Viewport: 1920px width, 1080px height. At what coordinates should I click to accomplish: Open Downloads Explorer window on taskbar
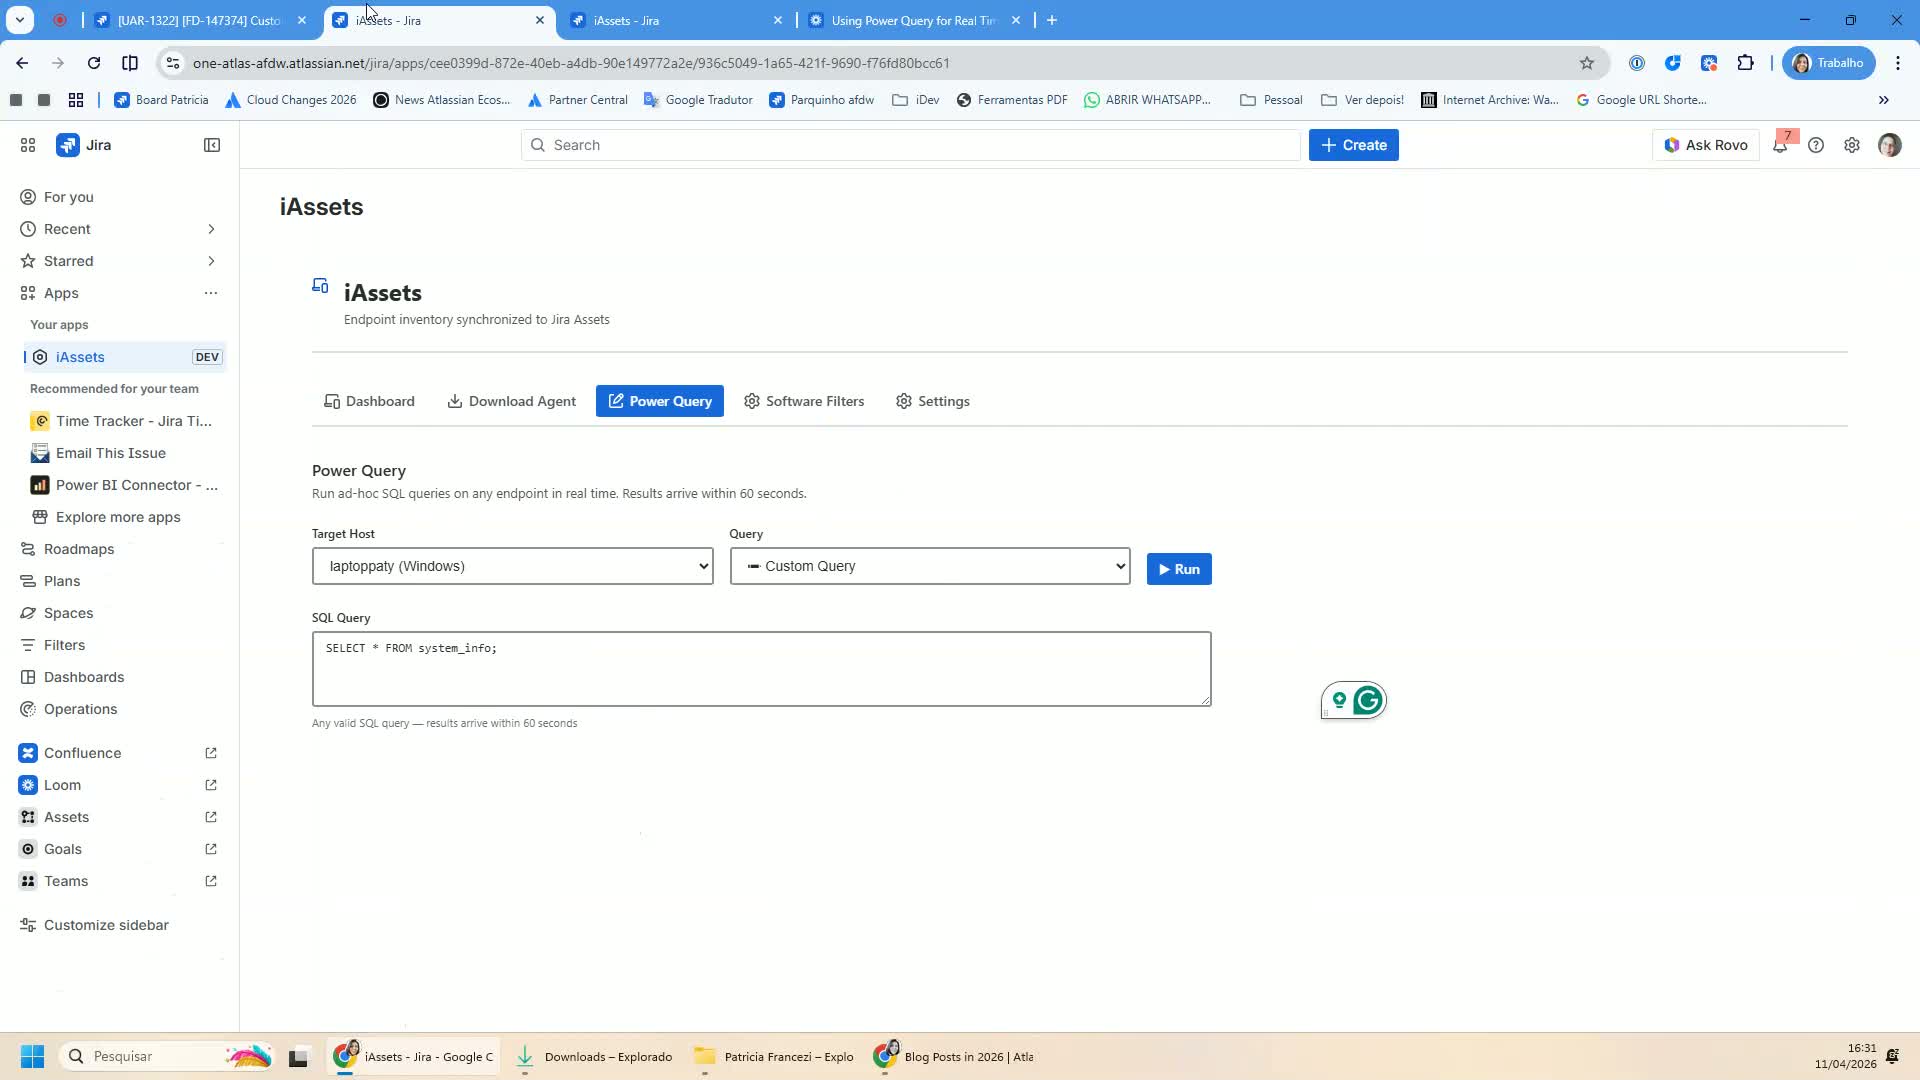pos(594,1057)
